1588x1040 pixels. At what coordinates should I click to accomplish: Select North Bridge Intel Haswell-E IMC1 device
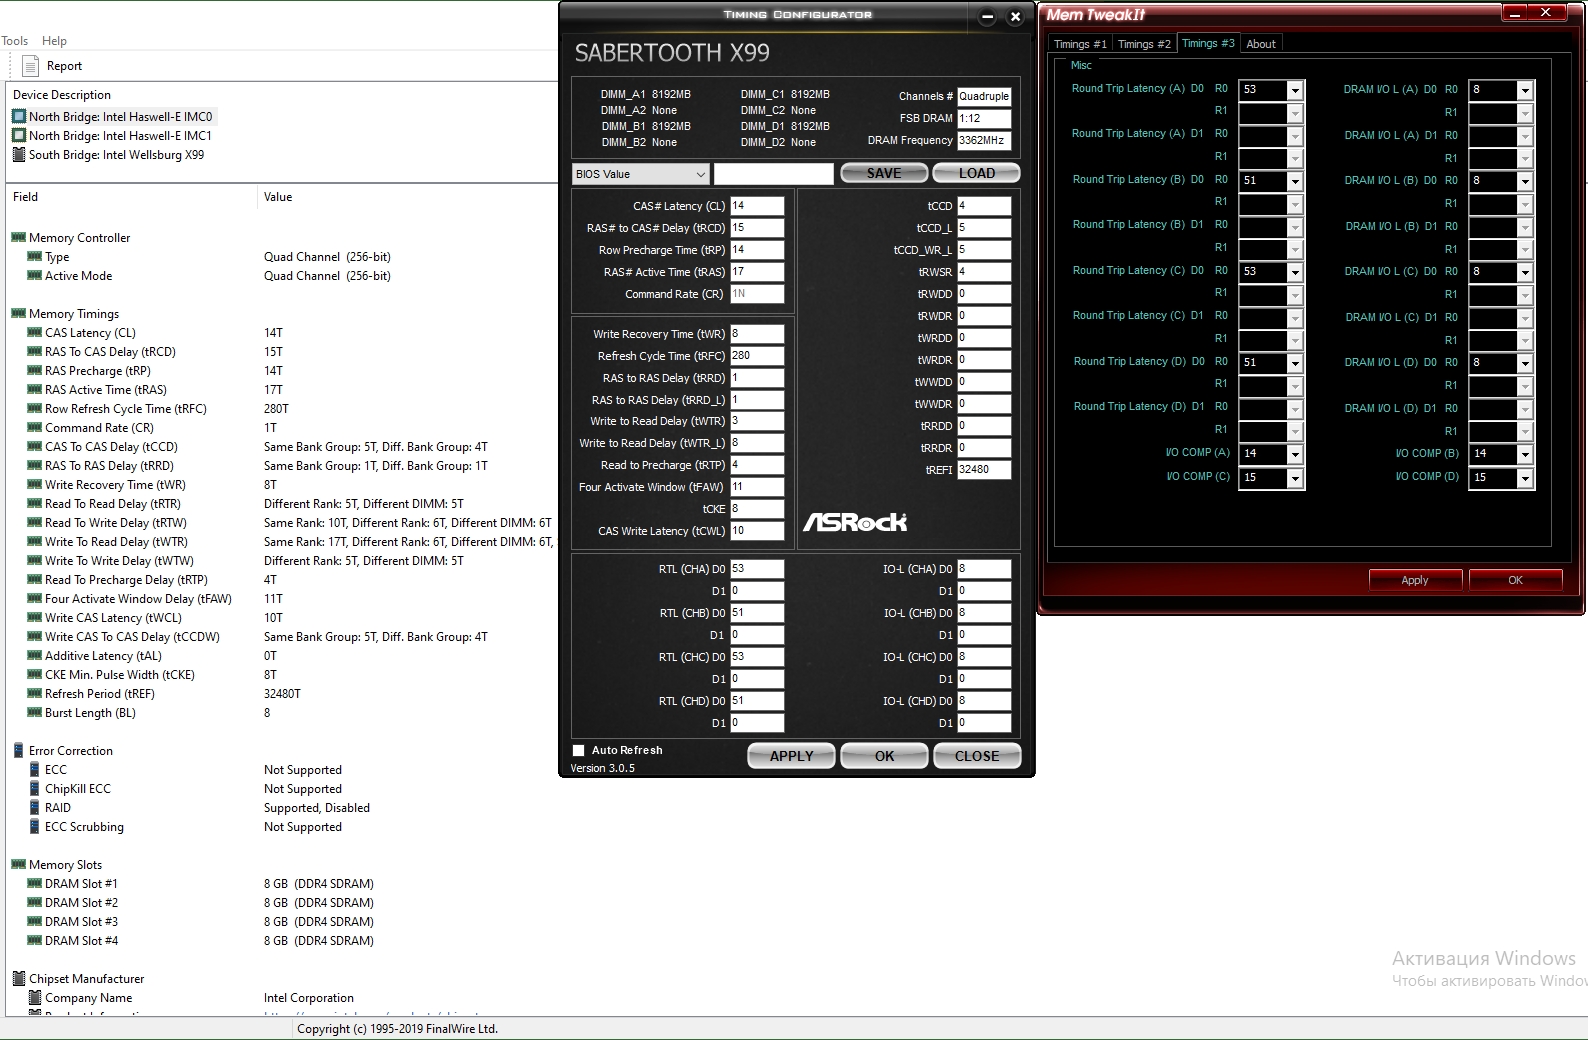tap(112, 136)
